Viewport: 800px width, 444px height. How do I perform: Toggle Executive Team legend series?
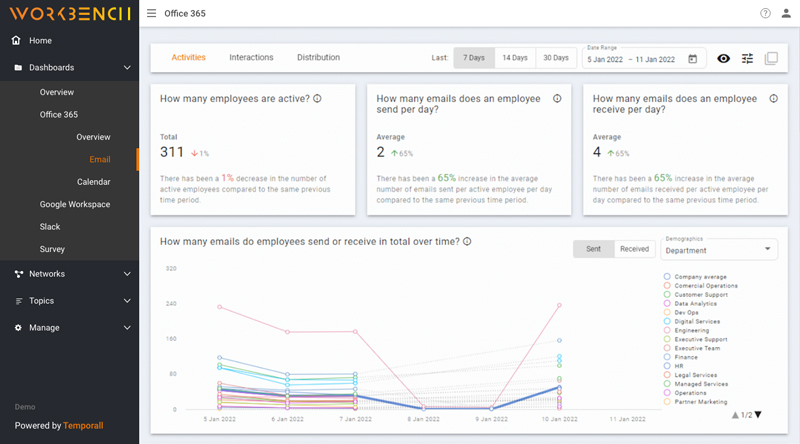692,348
